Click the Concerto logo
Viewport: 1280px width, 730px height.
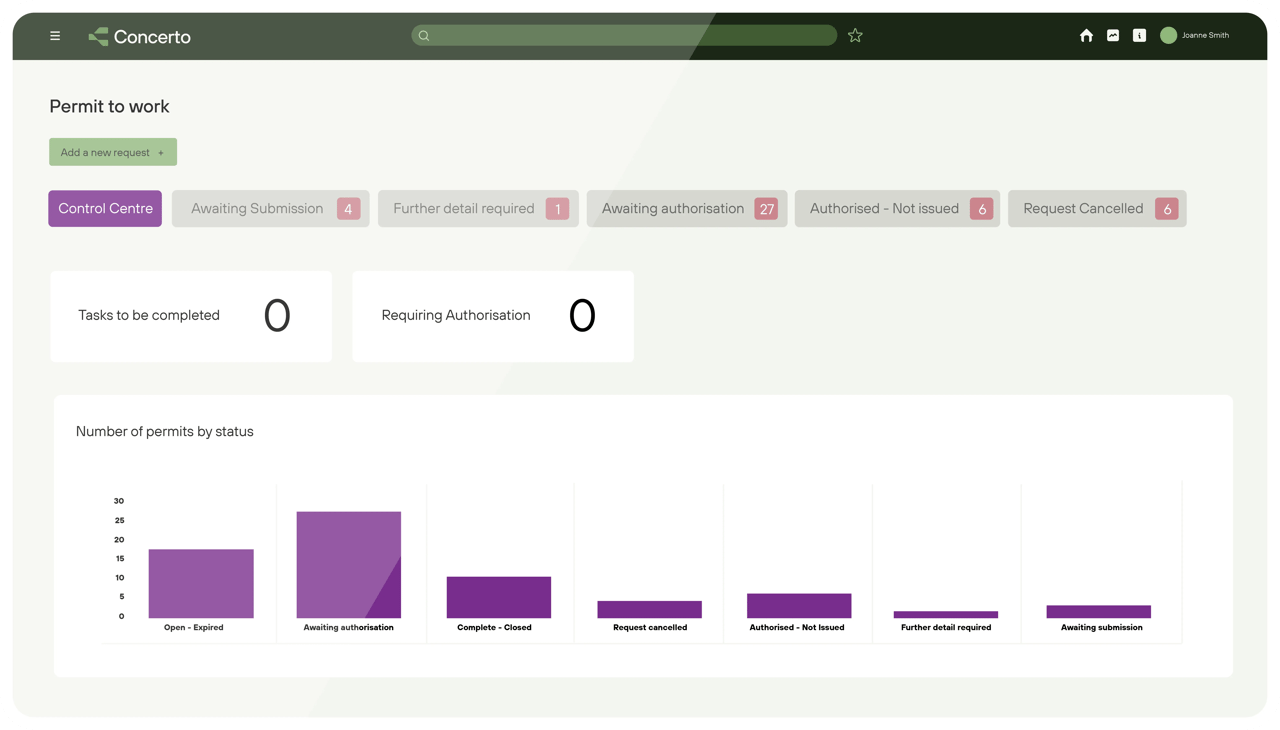pyautogui.click(x=139, y=37)
